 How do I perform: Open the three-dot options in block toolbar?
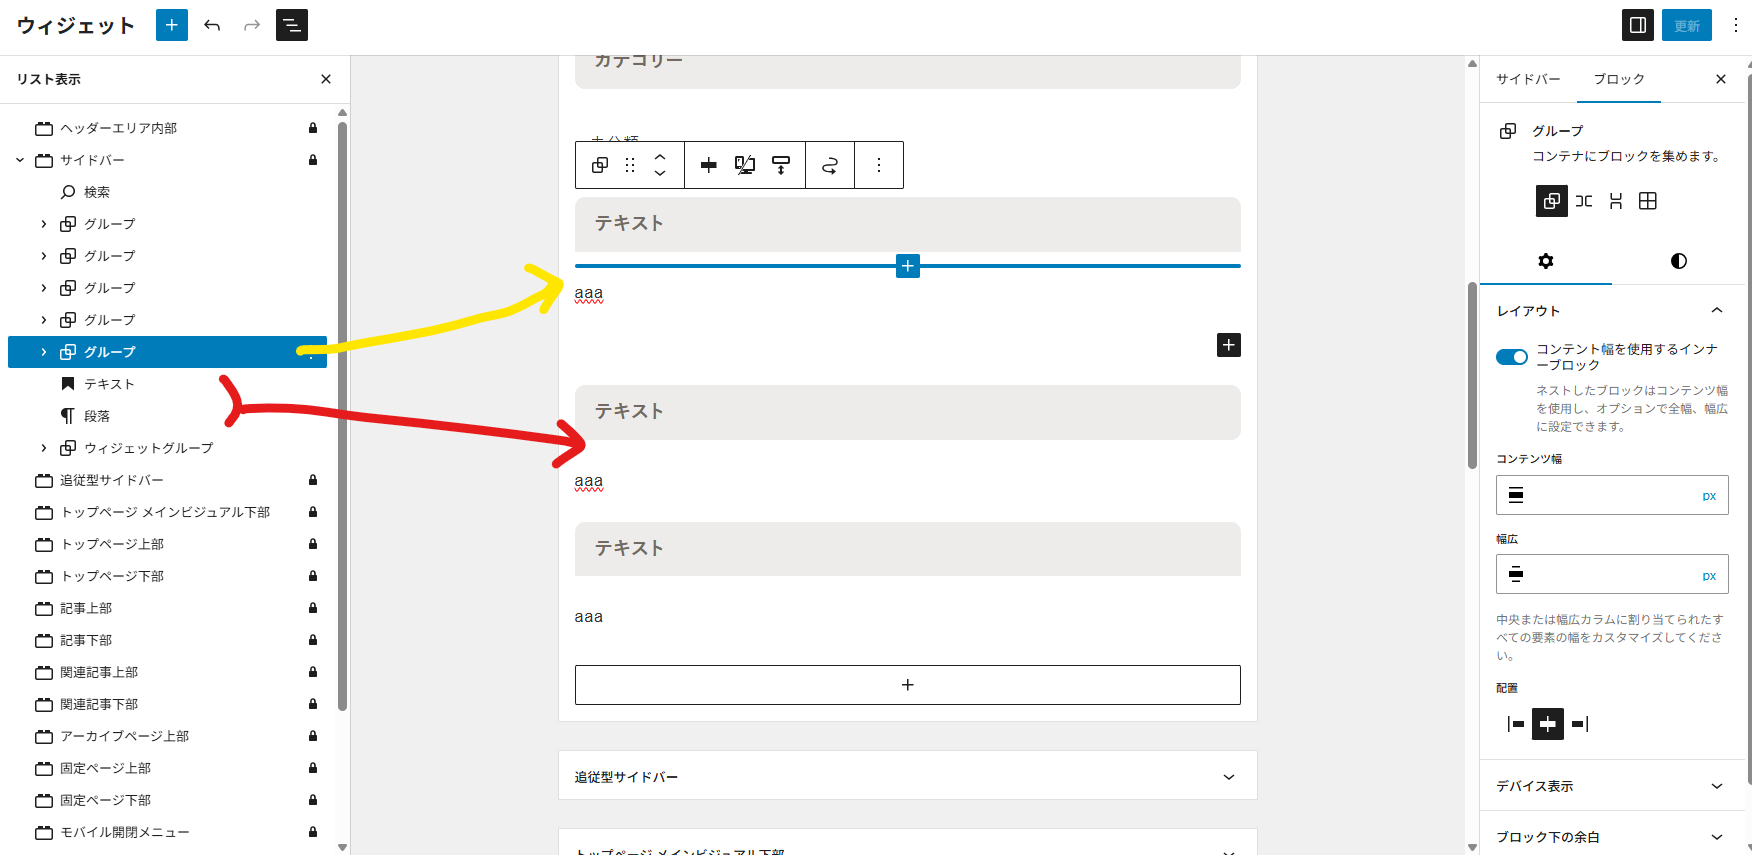tap(879, 165)
